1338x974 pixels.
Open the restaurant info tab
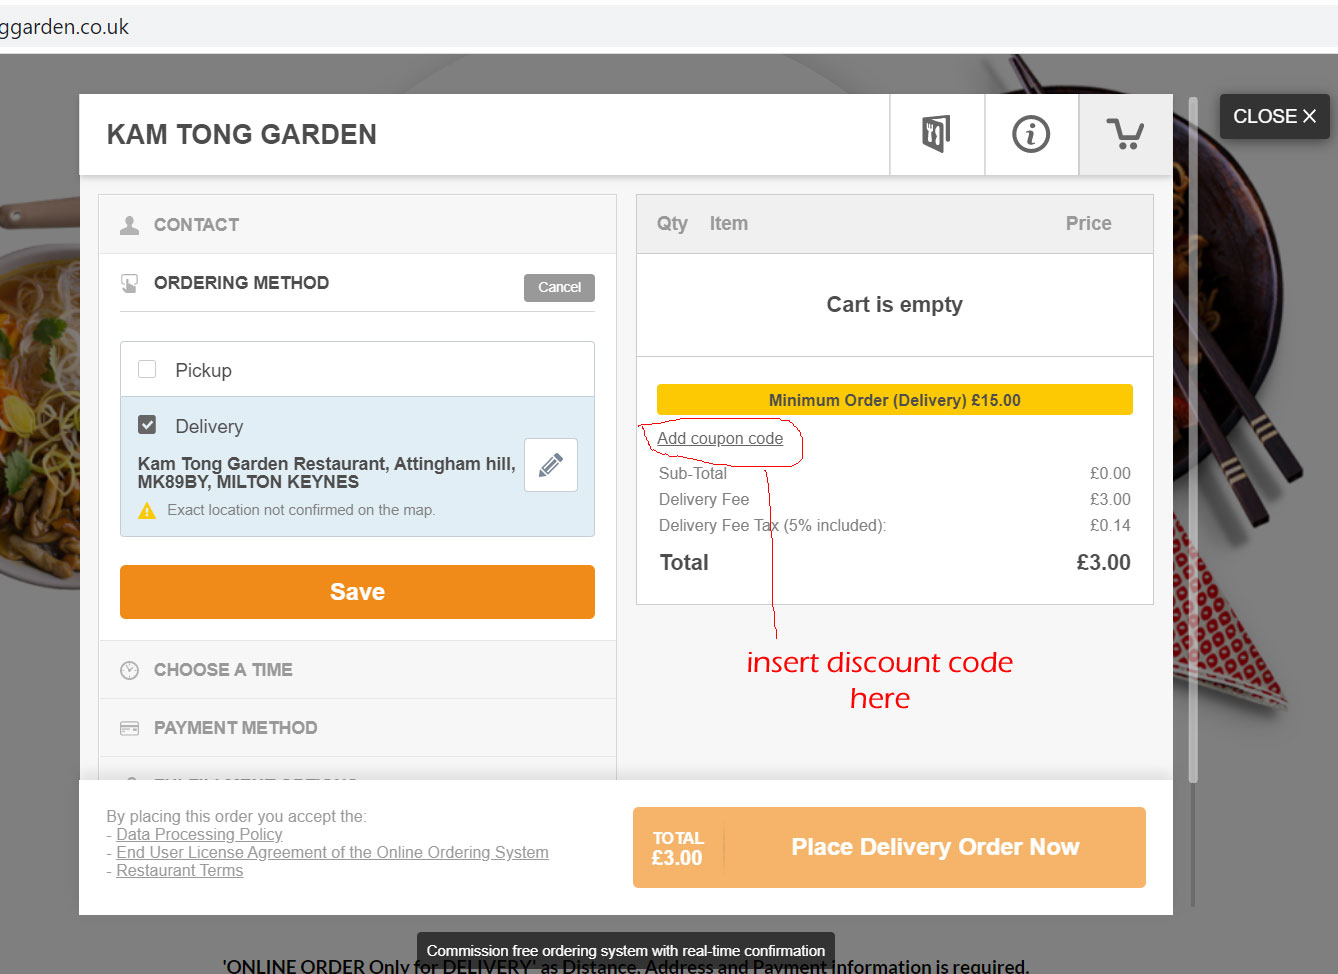click(x=1031, y=133)
